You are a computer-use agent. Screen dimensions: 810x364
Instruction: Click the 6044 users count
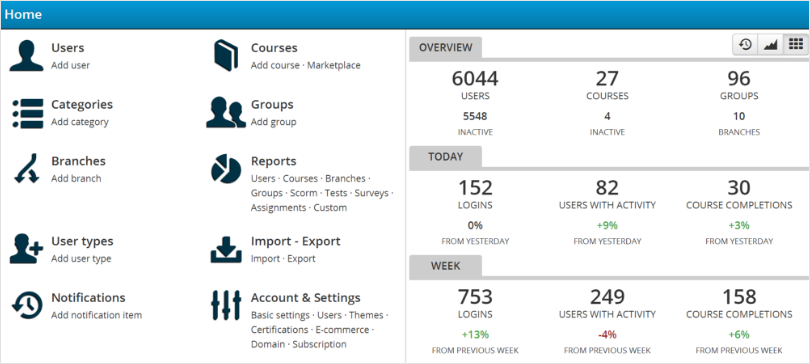click(x=475, y=78)
